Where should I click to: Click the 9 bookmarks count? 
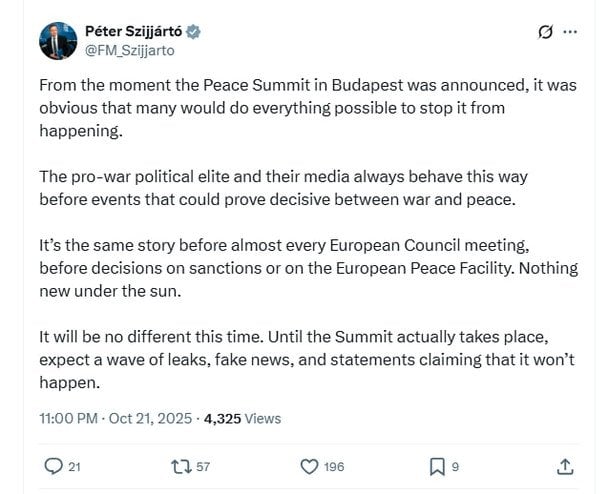click(x=456, y=466)
